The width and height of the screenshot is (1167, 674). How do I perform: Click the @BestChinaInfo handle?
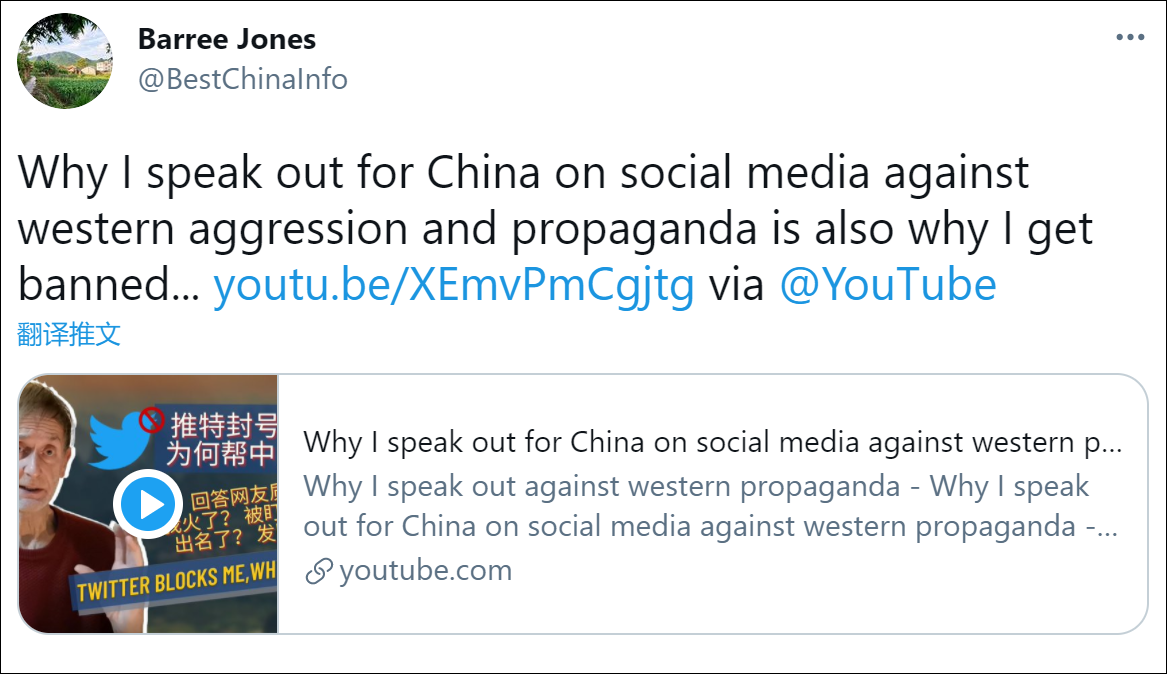tap(243, 79)
